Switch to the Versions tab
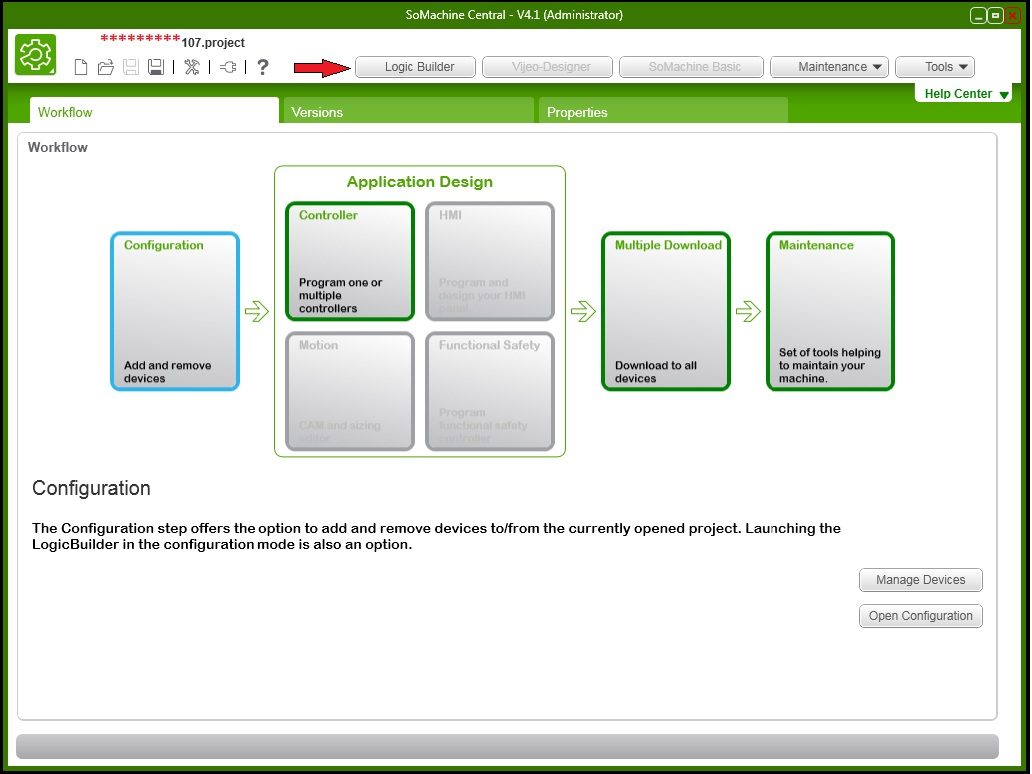The height and width of the screenshot is (774, 1032). (408, 112)
